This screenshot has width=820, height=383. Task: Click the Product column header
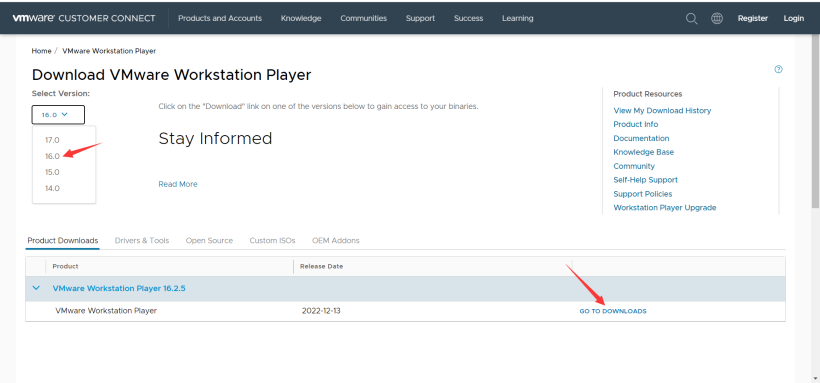[x=65, y=266]
